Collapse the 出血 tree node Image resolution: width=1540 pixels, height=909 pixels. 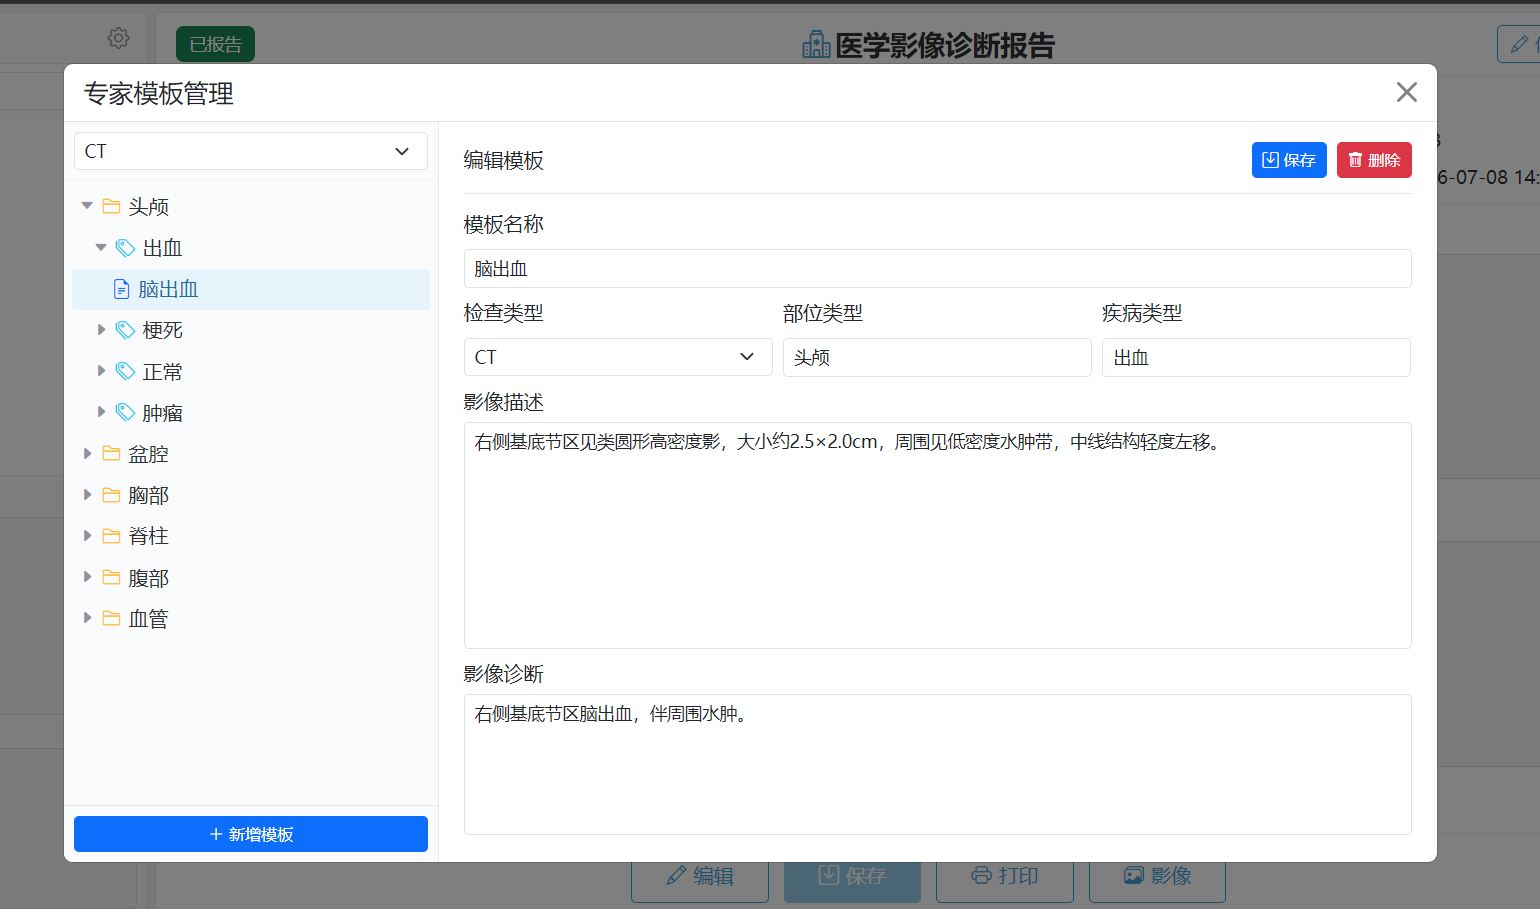[101, 247]
